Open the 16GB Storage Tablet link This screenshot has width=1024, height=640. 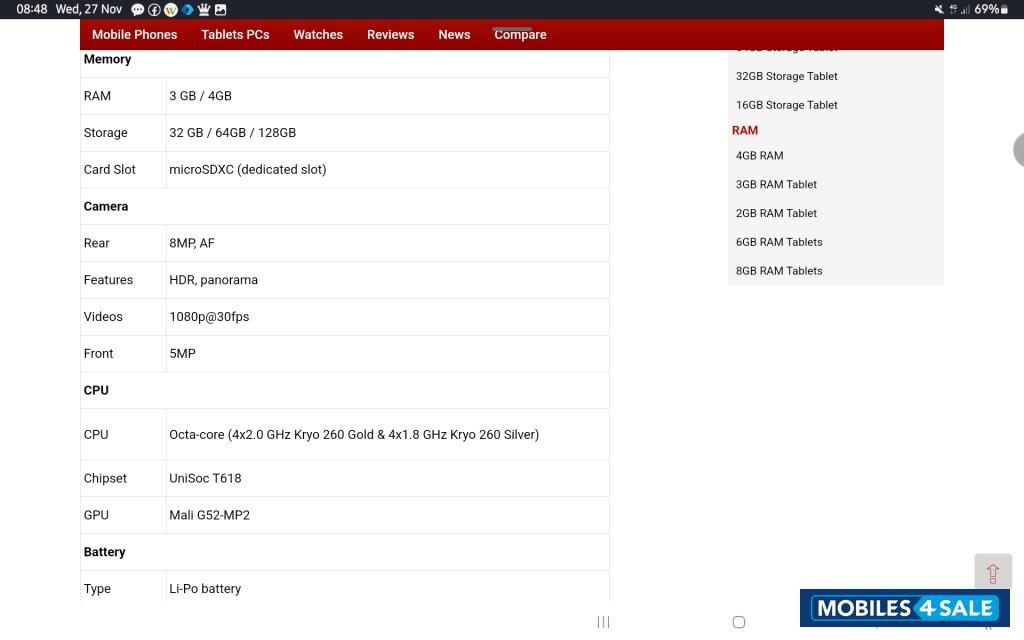point(786,105)
